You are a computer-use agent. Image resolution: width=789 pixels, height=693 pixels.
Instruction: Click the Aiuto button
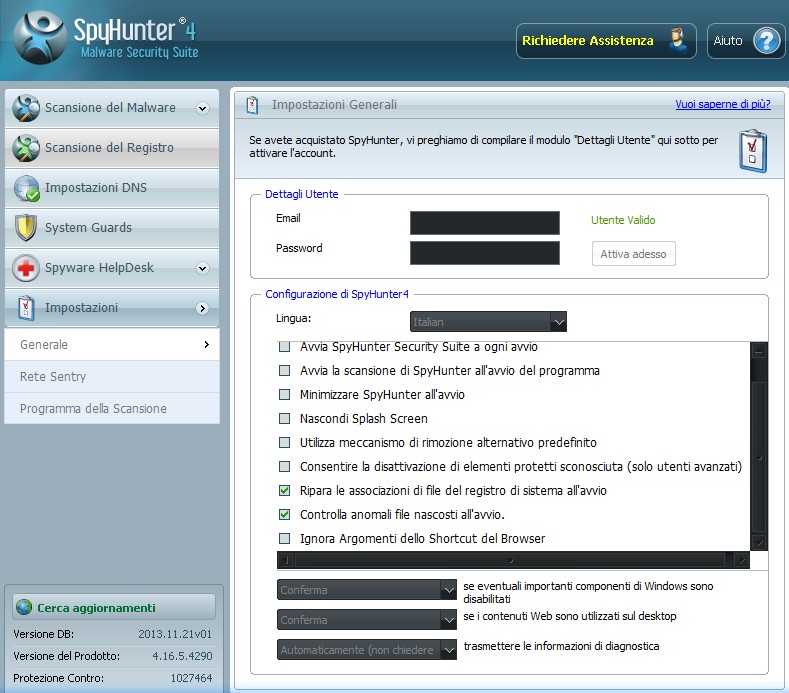tap(746, 41)
